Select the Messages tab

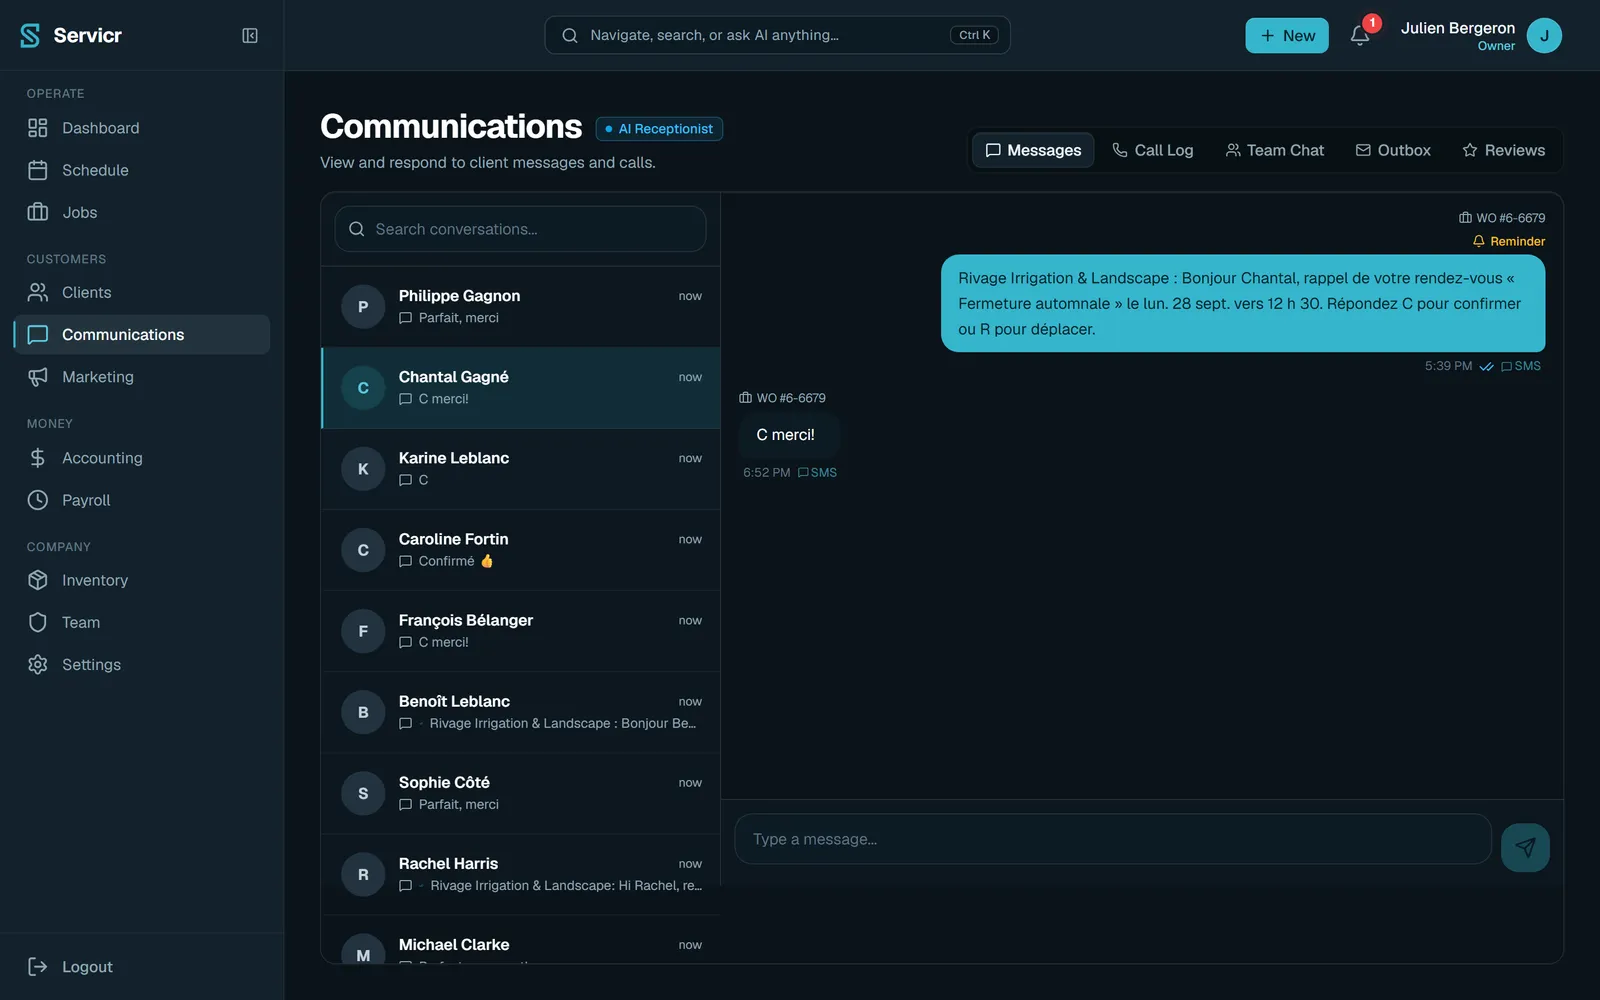(x=1033, y=150)
